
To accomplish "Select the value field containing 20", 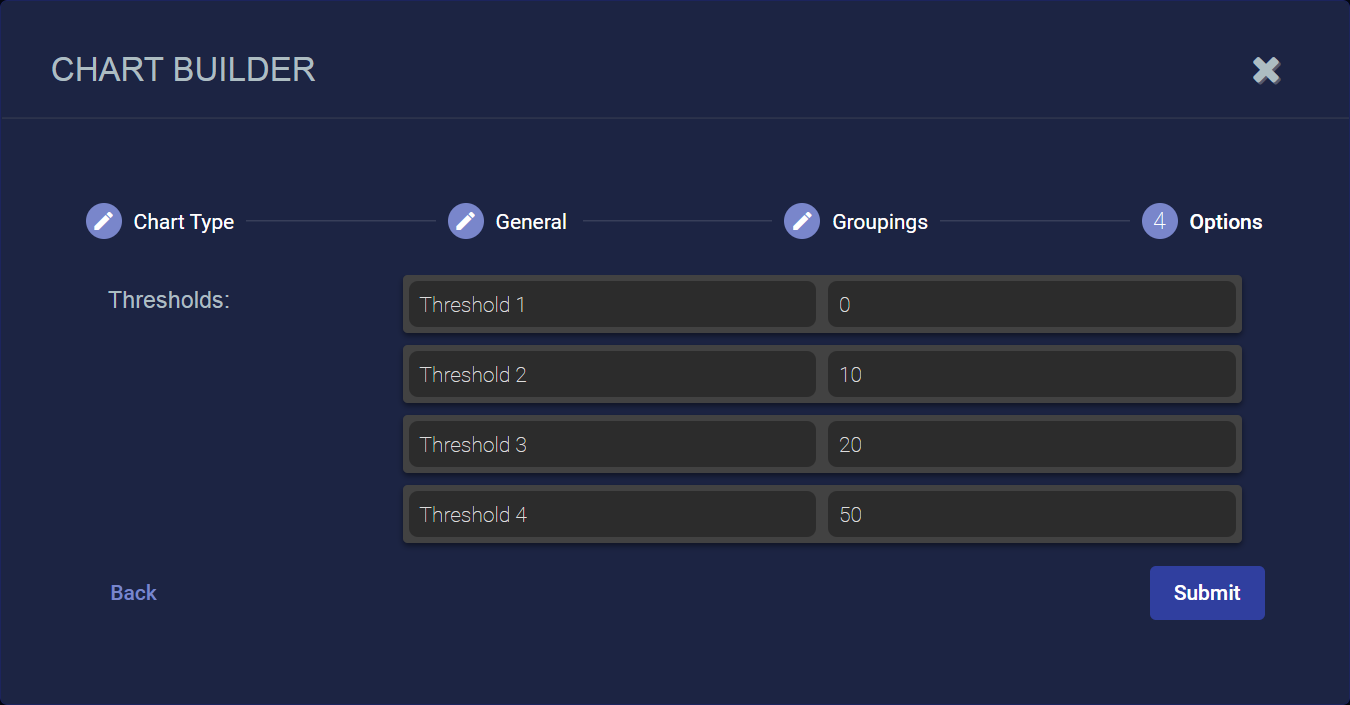I will pos(1031,444).
